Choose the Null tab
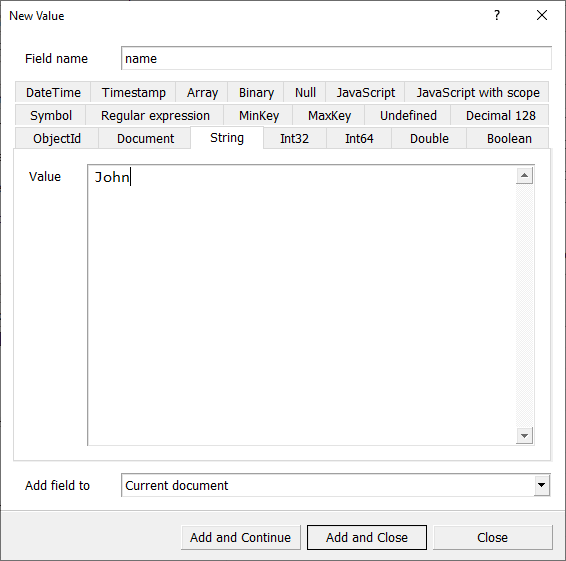 coord(305,92)
